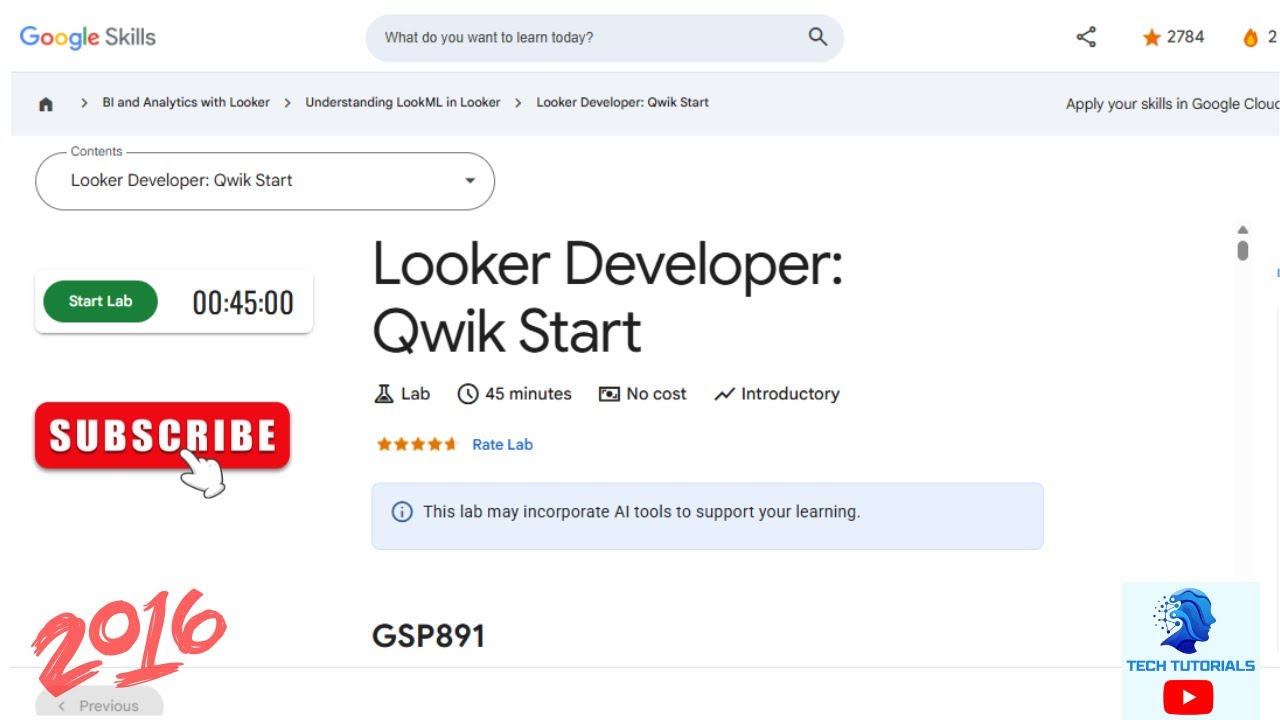The image size is (1280, 720).
Task: Click the Start Lab button
Action: tap(100, 301)
